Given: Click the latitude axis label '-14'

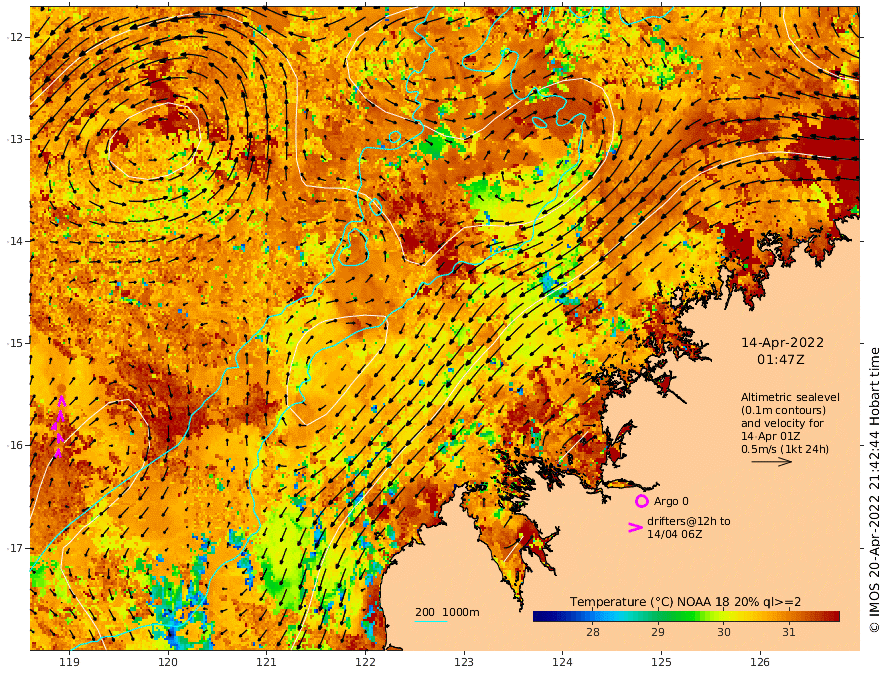Looking at the screenshot, I should click(x=14, y=241).
